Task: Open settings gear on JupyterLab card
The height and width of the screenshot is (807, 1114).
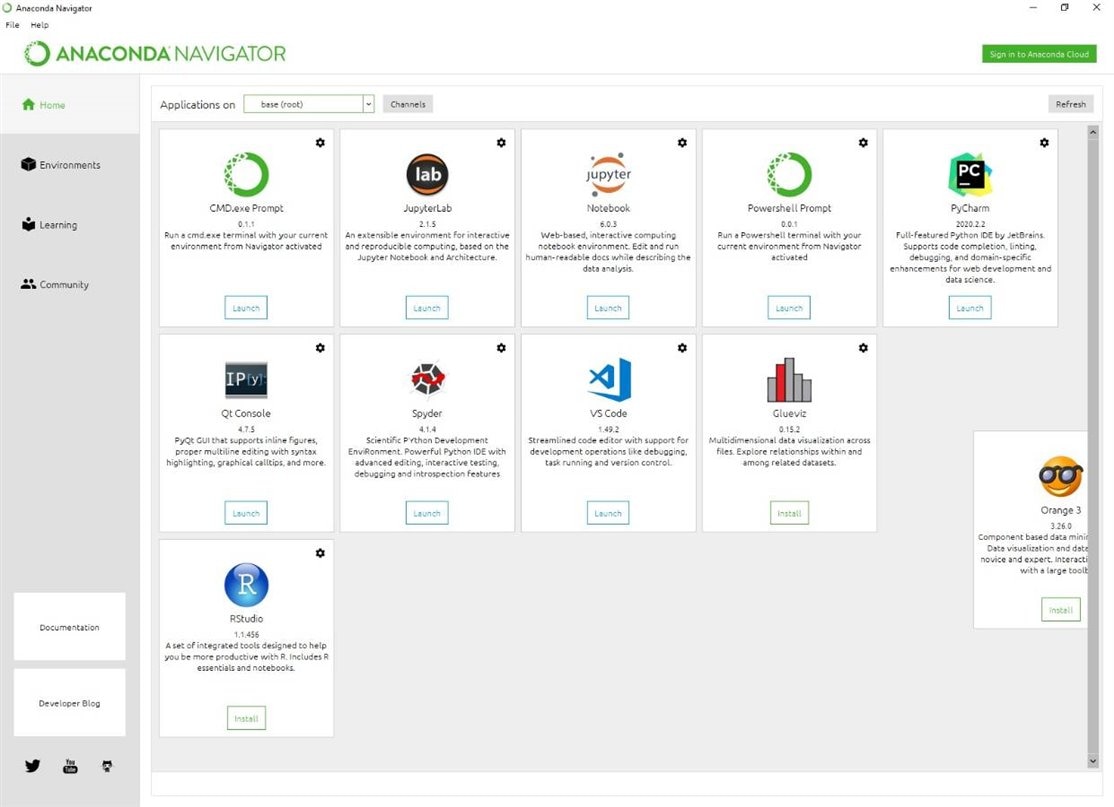Action: (502, 143)
